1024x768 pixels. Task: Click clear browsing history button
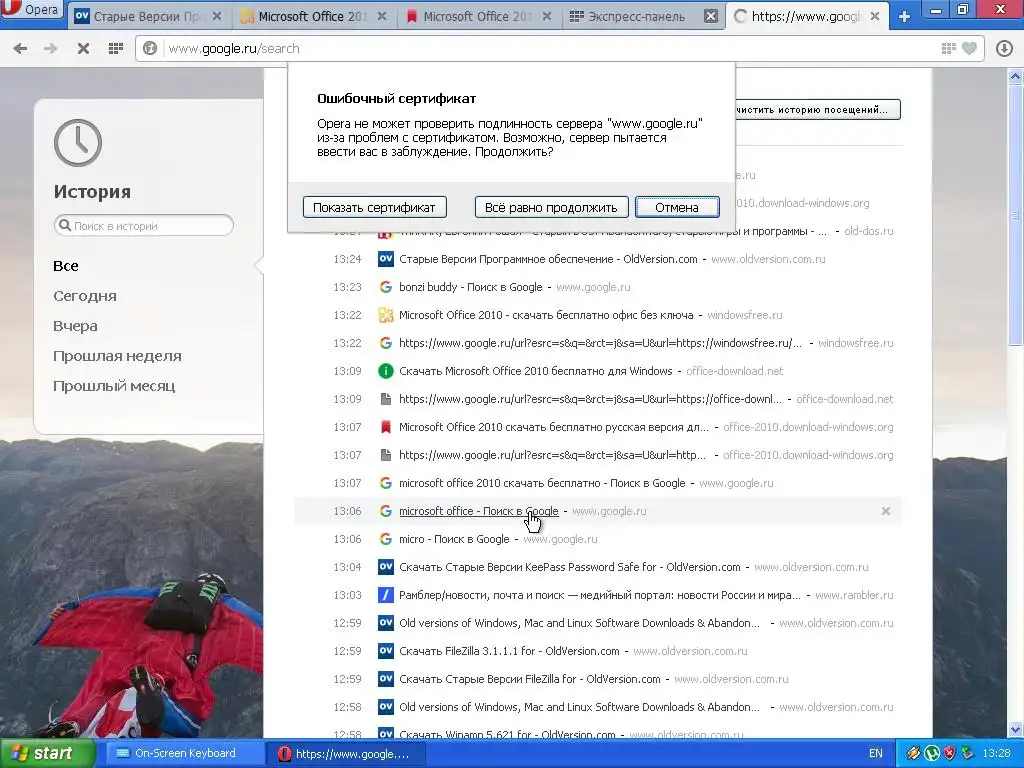tap(818, 109)
